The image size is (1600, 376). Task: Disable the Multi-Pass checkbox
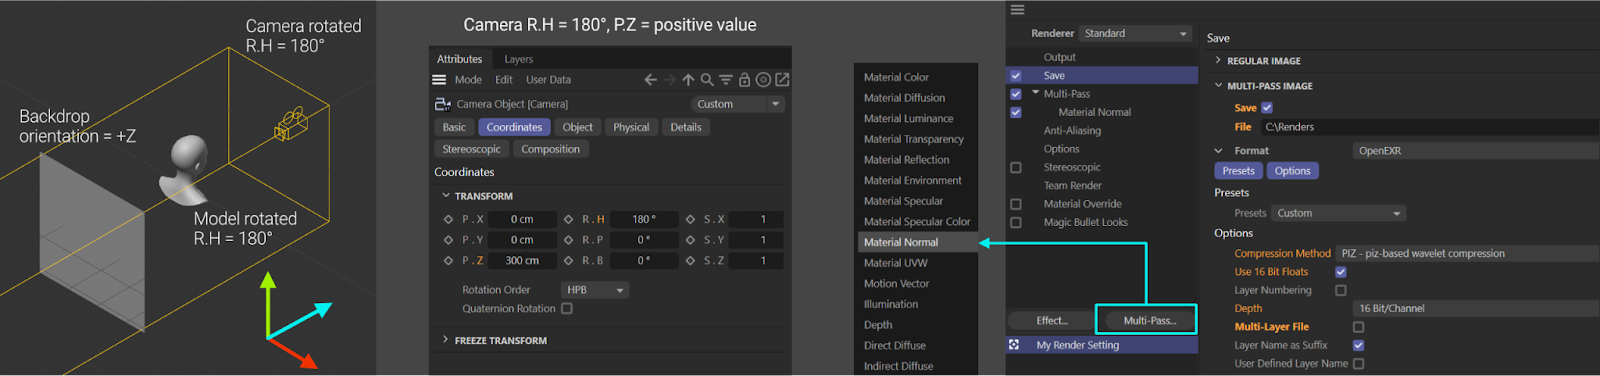(1016, 94)
